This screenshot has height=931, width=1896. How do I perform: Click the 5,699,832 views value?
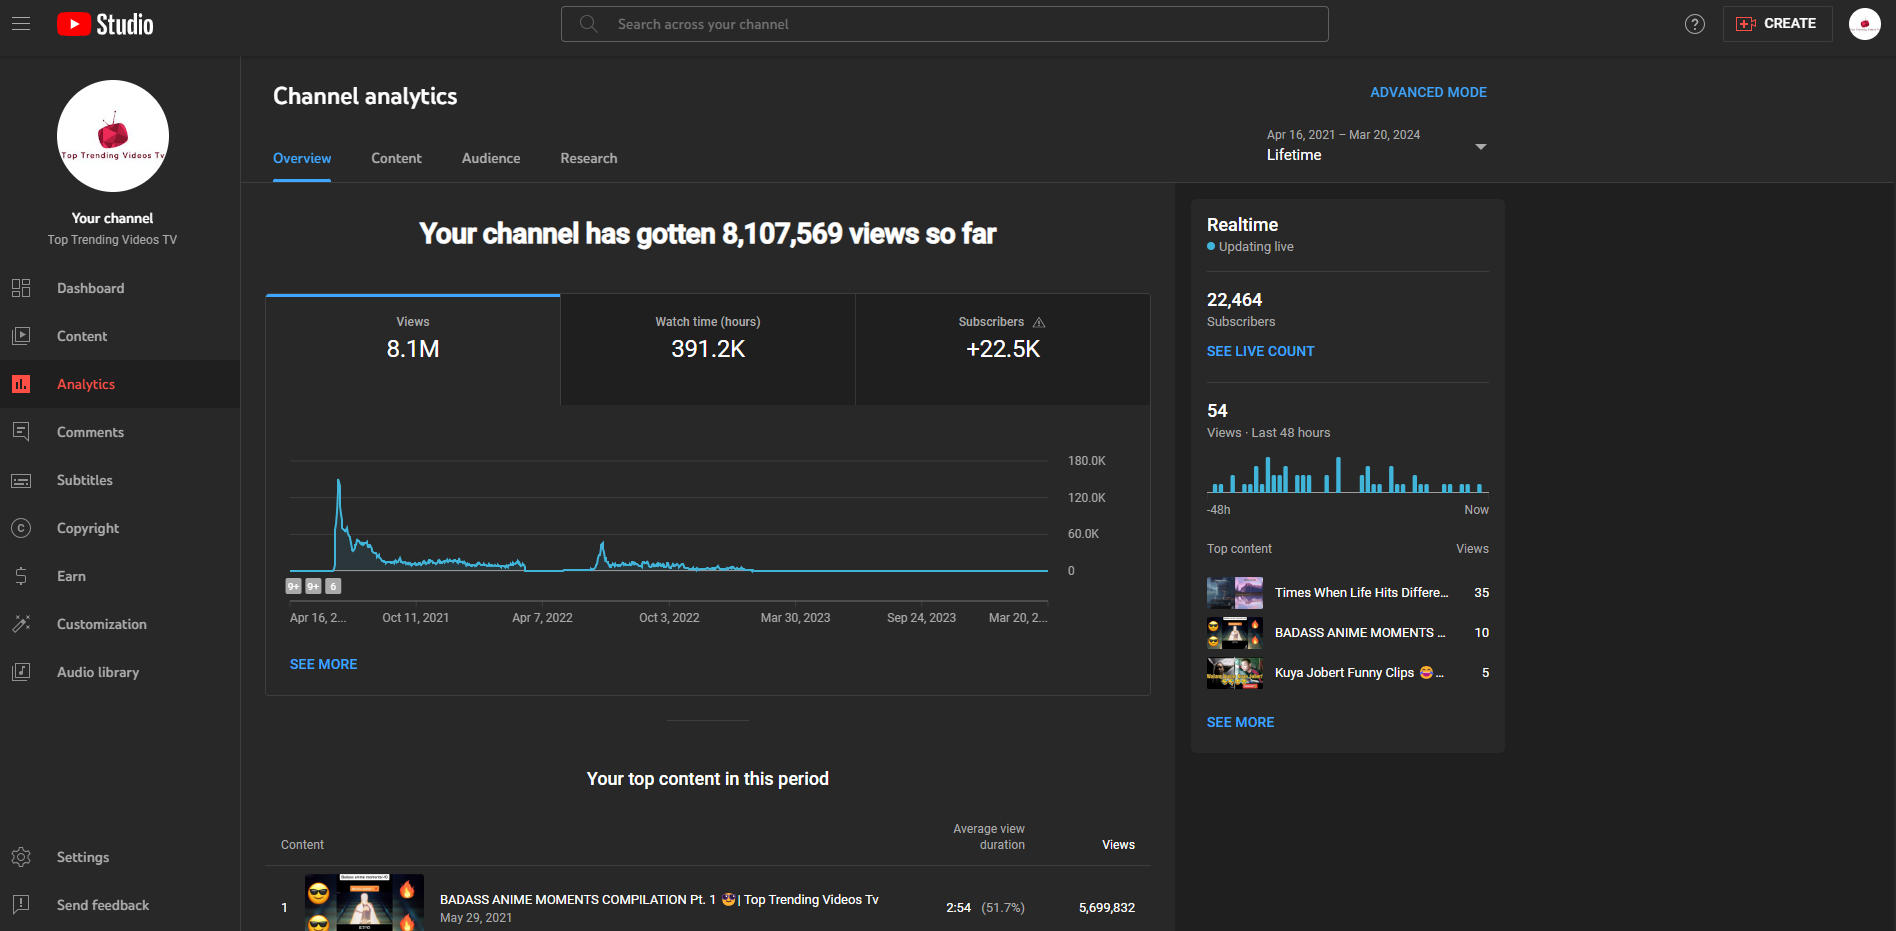[1107, 908]
